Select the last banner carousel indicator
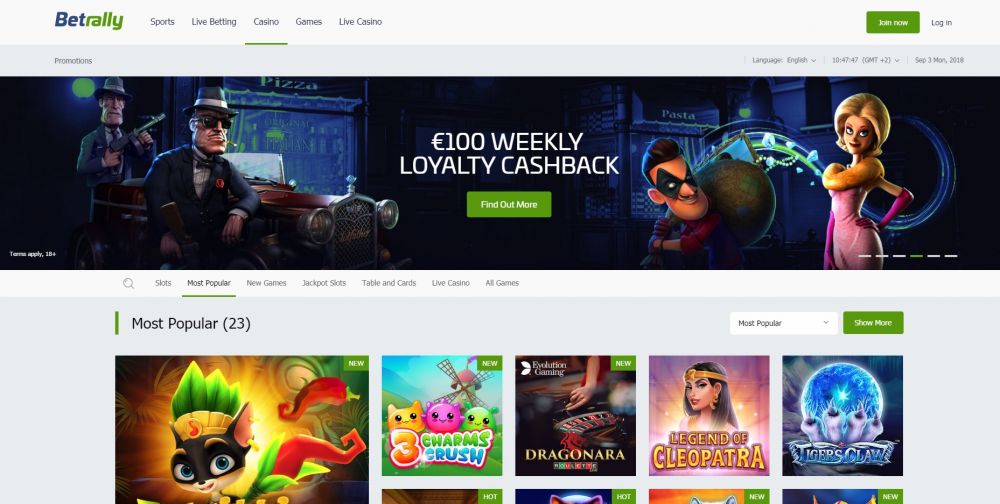 (951, 256)
